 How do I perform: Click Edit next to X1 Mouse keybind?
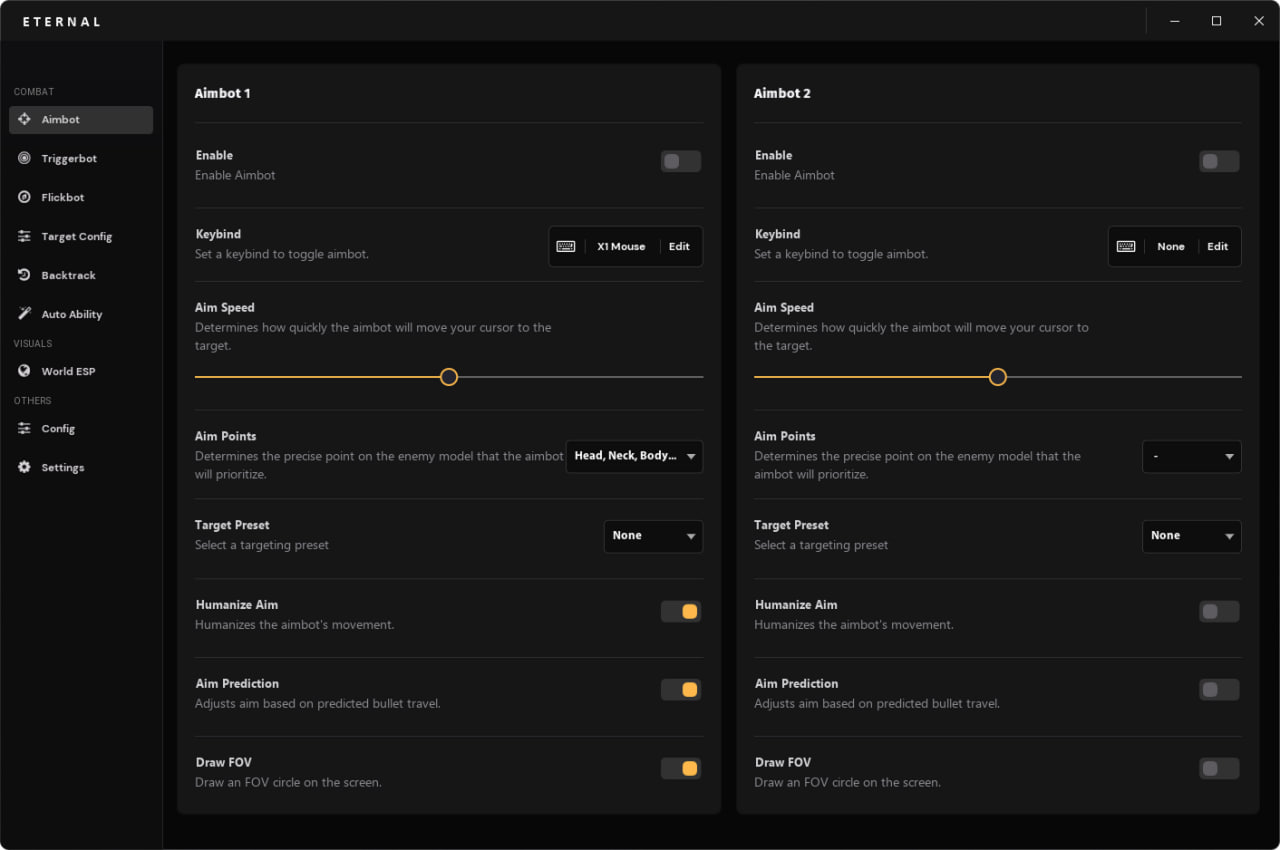[x=679, y=246]
